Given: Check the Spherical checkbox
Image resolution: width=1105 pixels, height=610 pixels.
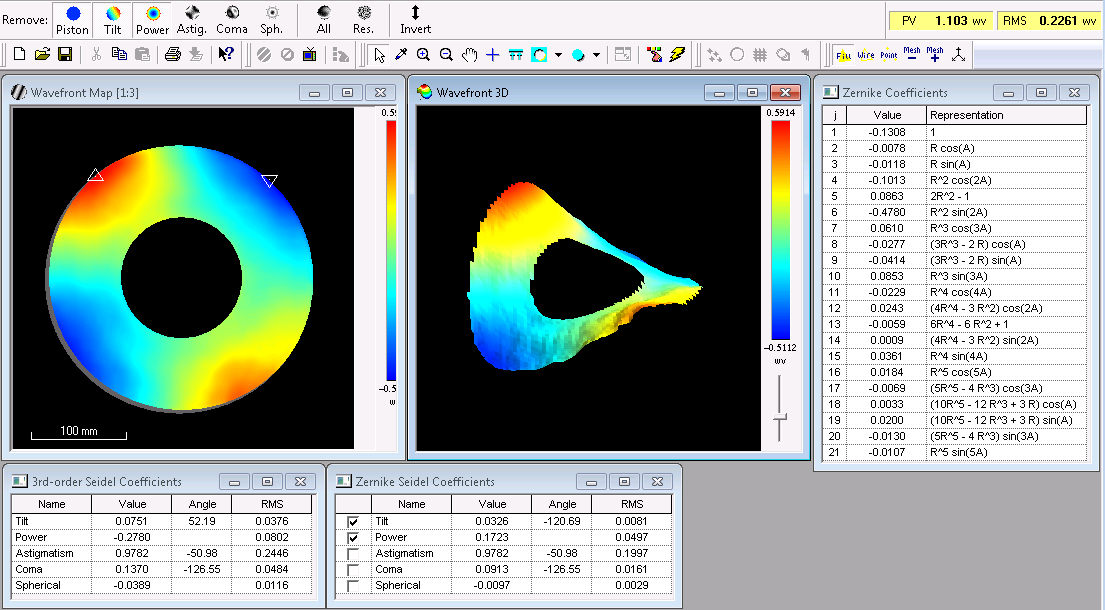Looking at the screenshot, I should [352, 586].
